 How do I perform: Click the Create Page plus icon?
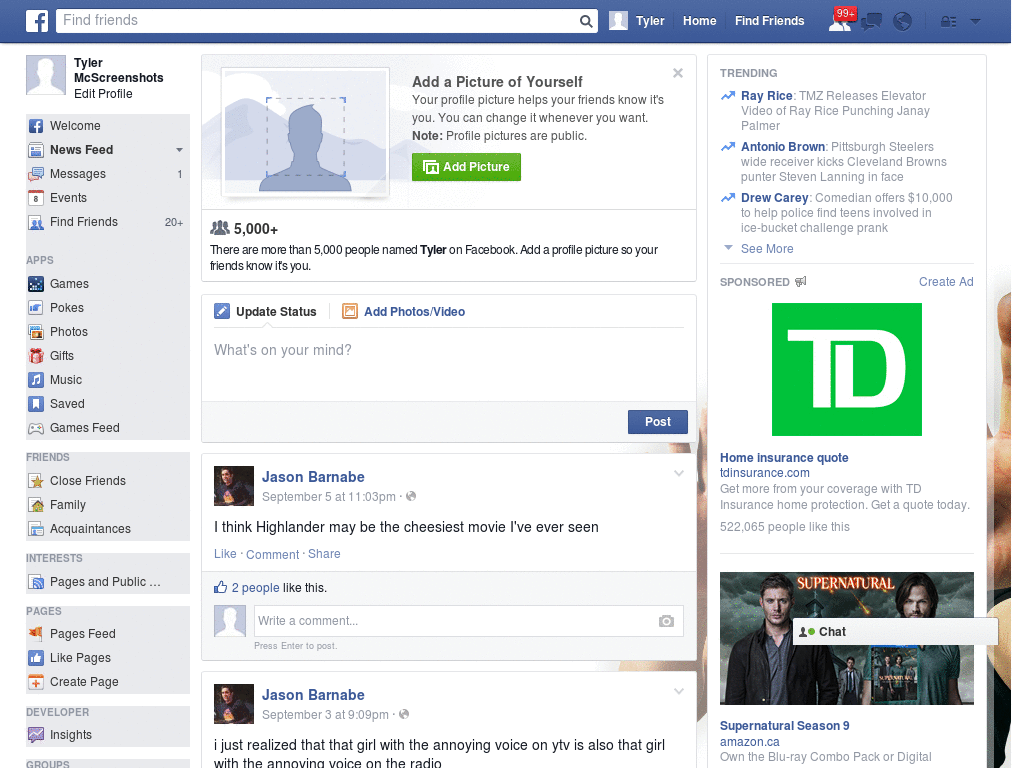36,682
